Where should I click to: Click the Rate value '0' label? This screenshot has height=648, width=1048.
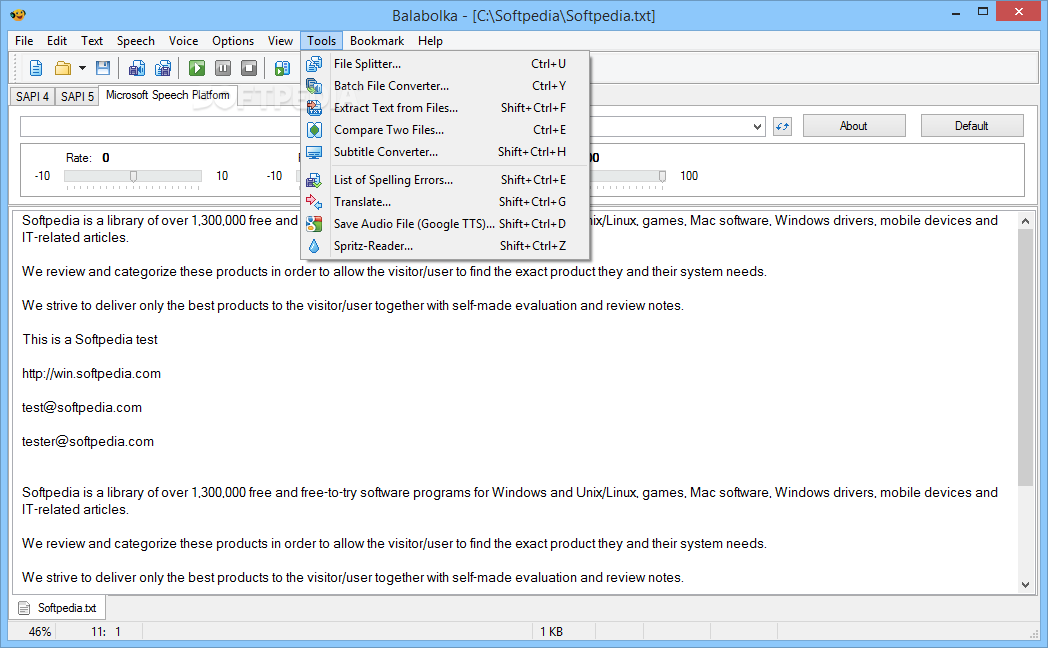tap(106, 158)
